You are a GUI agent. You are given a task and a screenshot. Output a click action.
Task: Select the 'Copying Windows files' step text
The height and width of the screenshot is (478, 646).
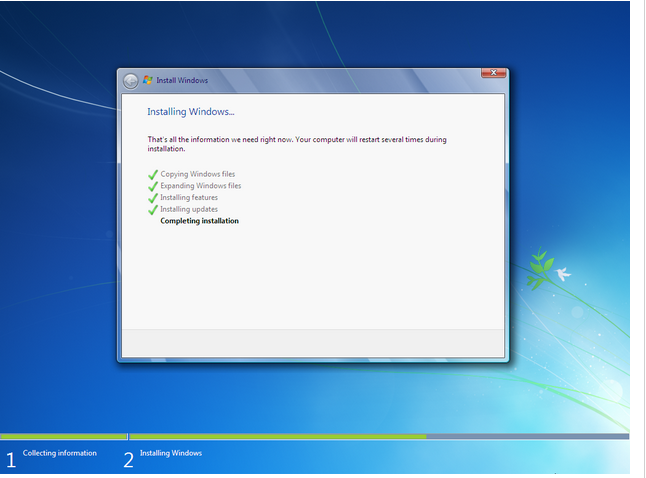(x=198, y=174)
